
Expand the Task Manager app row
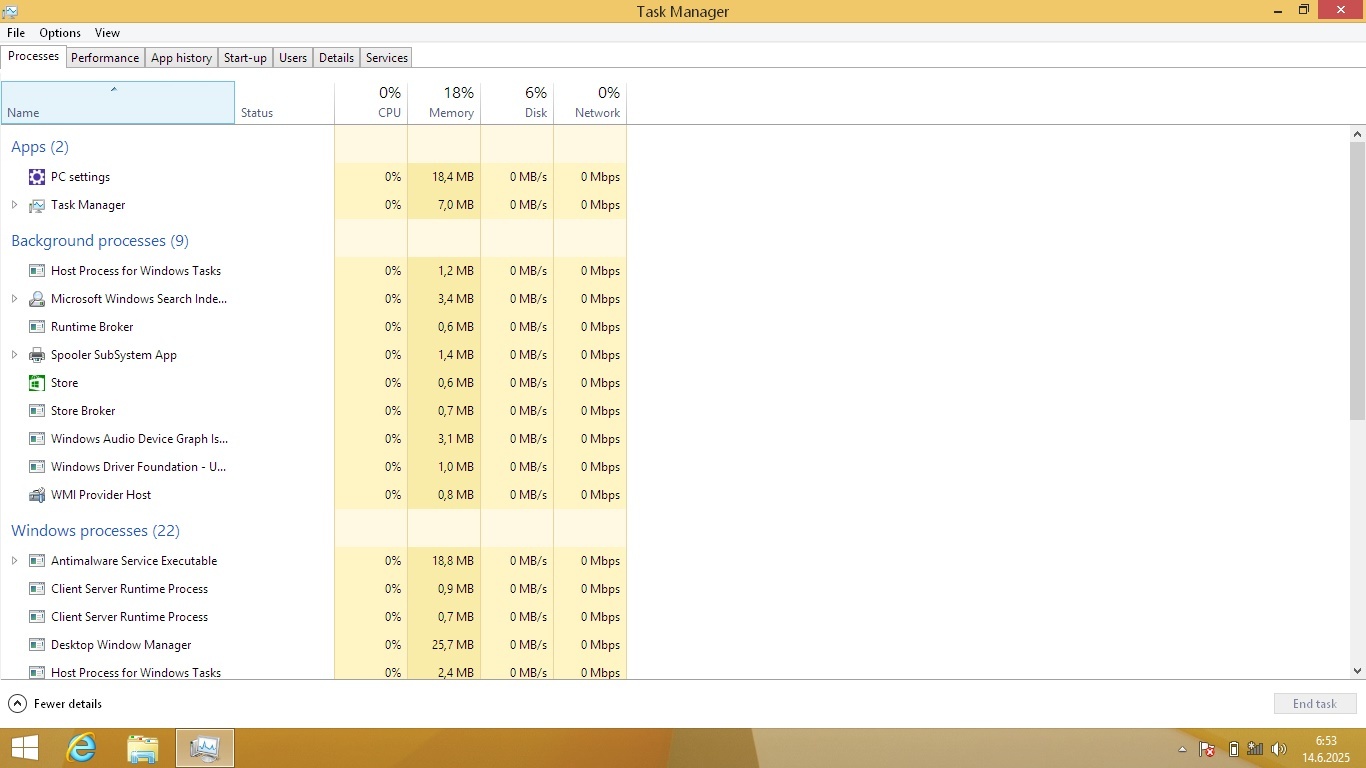point(14,205)
